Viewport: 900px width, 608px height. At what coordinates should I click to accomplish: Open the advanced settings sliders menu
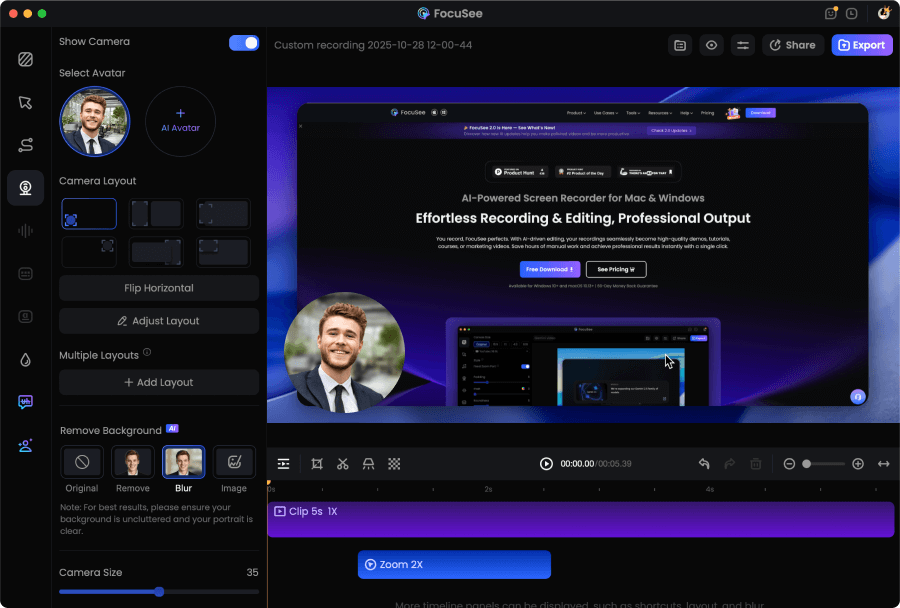742,45
